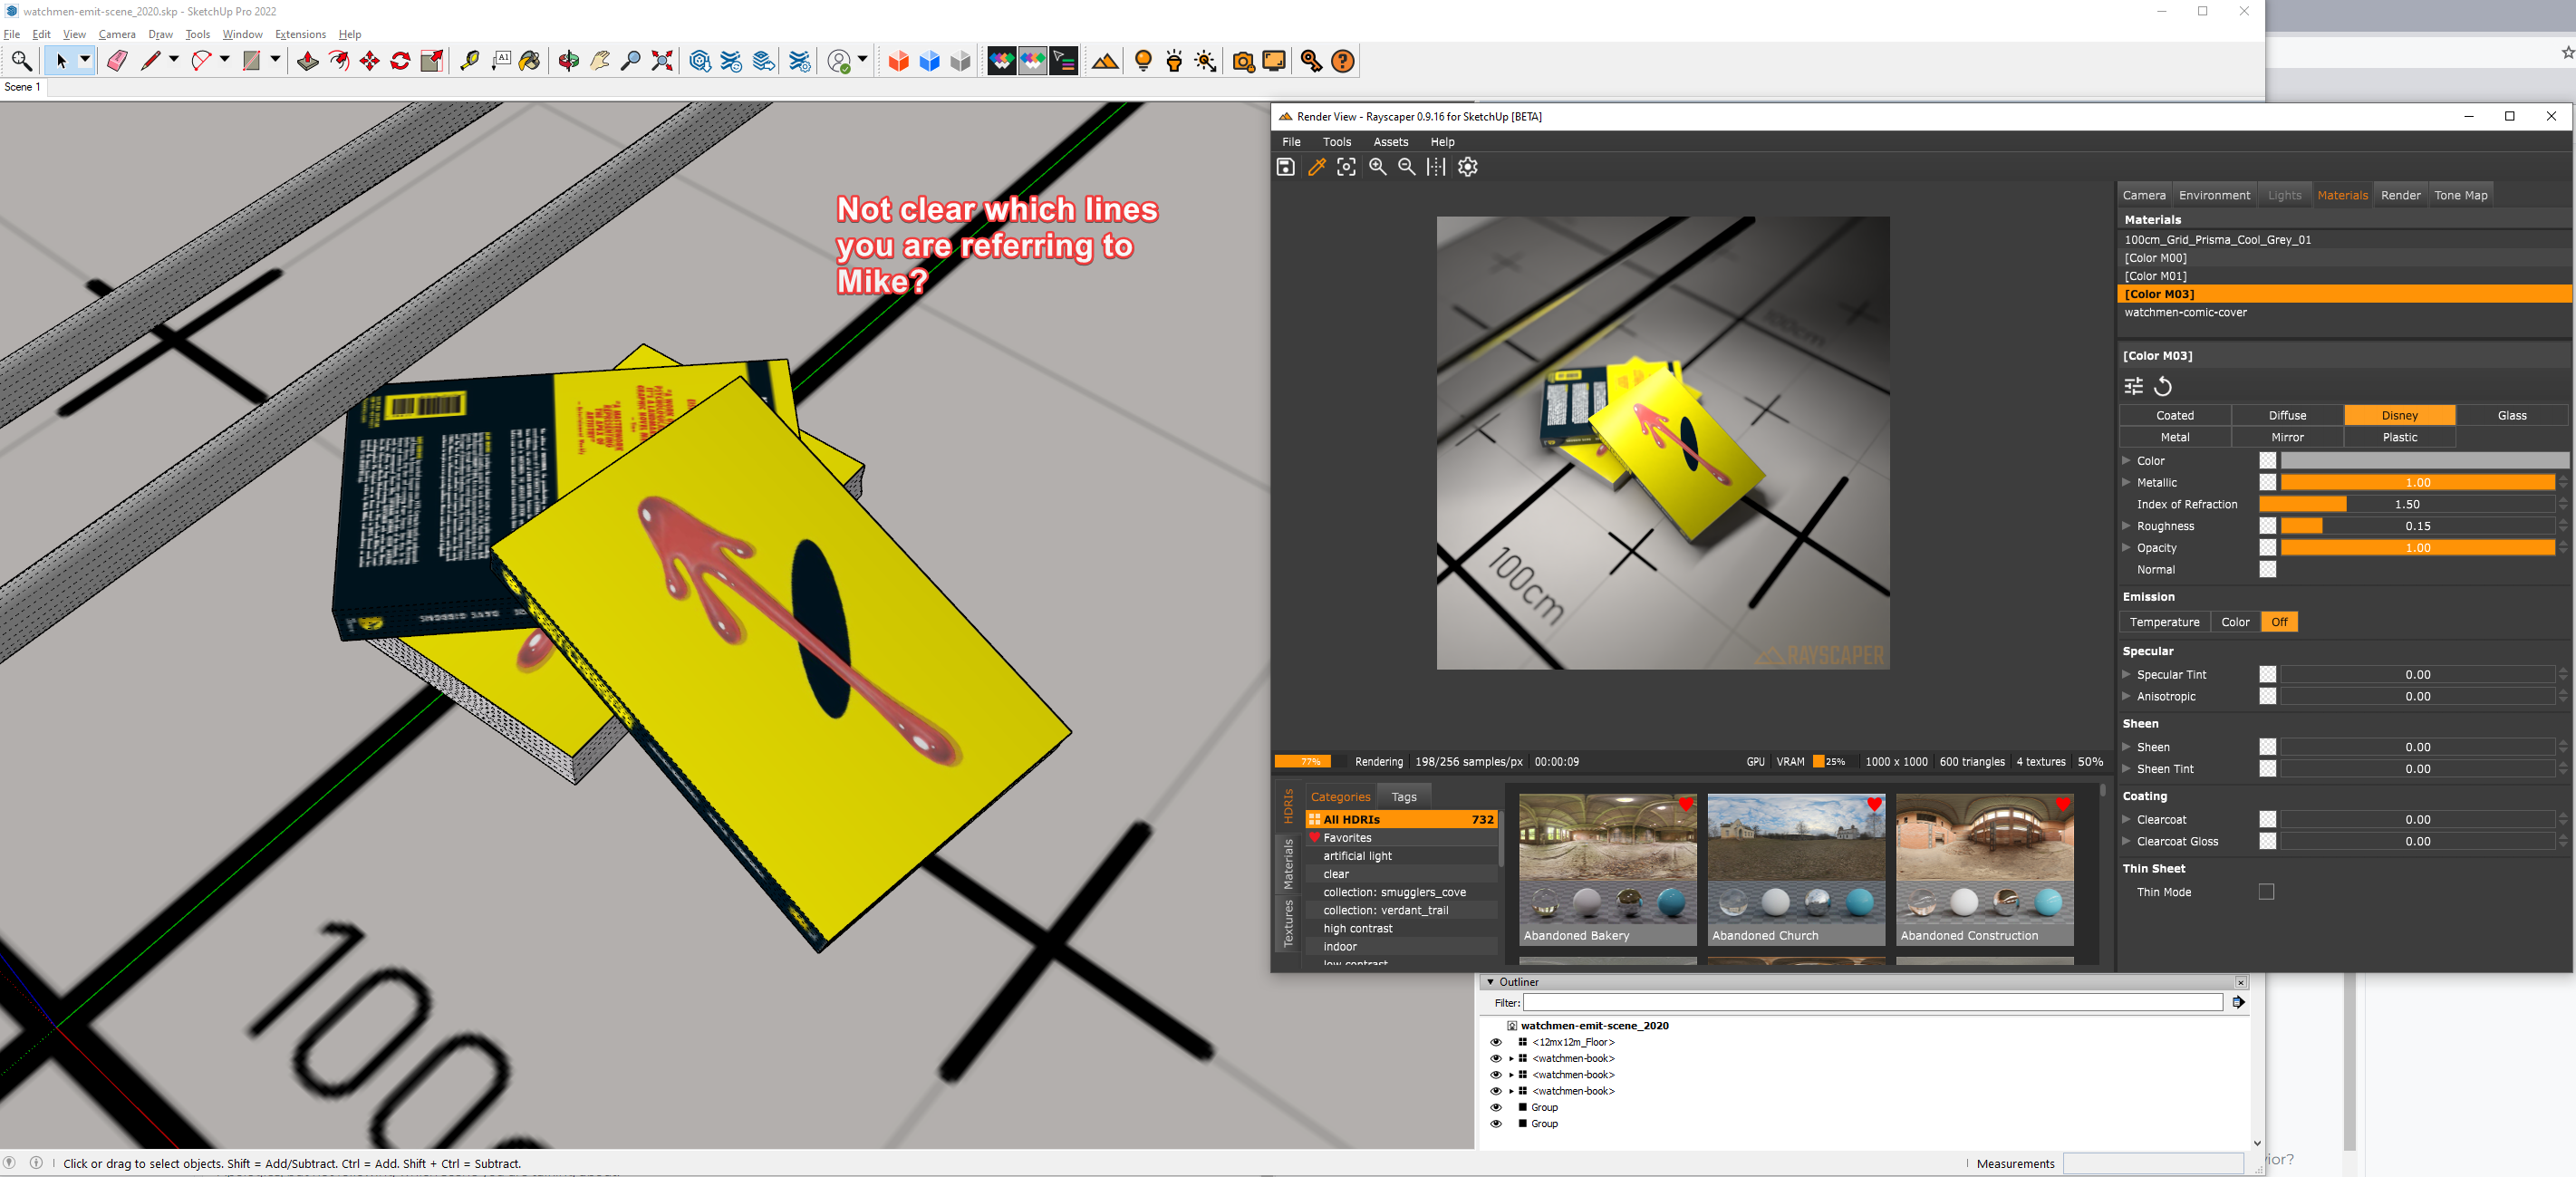Reset the Color M03 material settings
This screenshot has height=1177, width=2576.
click(2163, 386)
